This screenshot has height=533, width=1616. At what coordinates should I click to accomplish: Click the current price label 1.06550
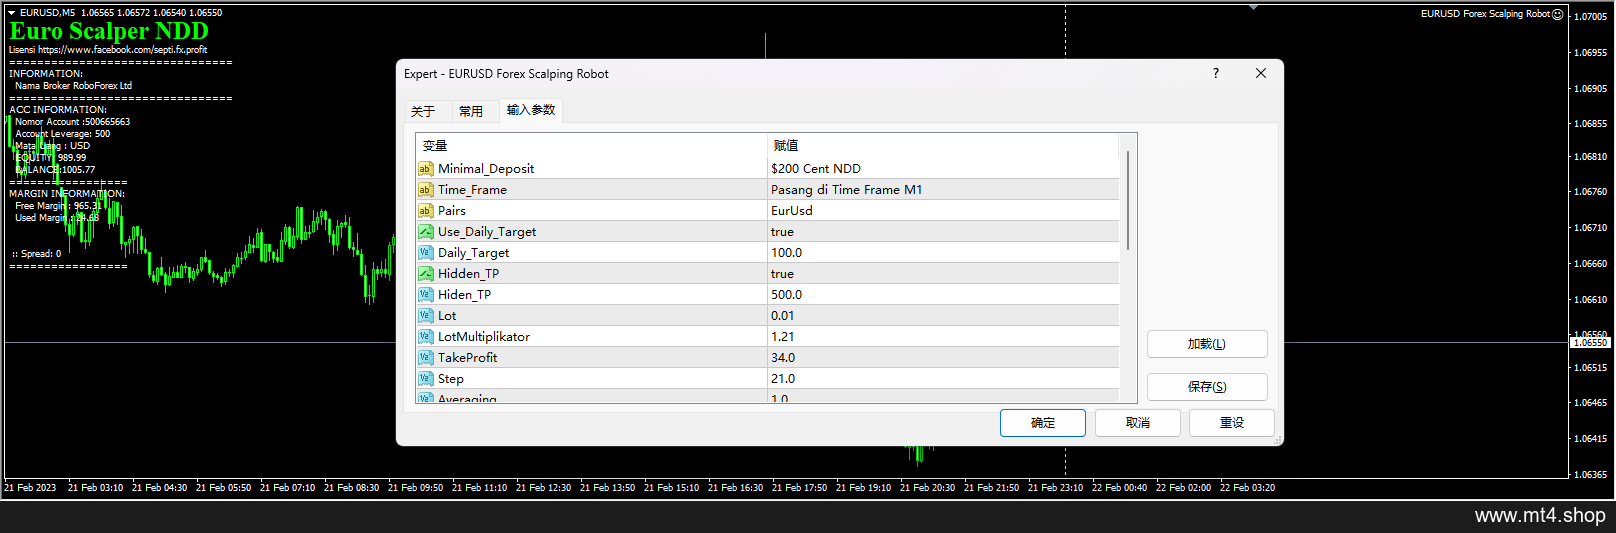1590,343
